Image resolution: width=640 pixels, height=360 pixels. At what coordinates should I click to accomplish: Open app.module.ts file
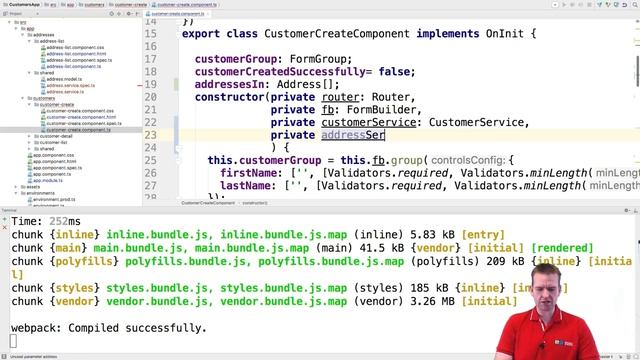pos(47,180)
